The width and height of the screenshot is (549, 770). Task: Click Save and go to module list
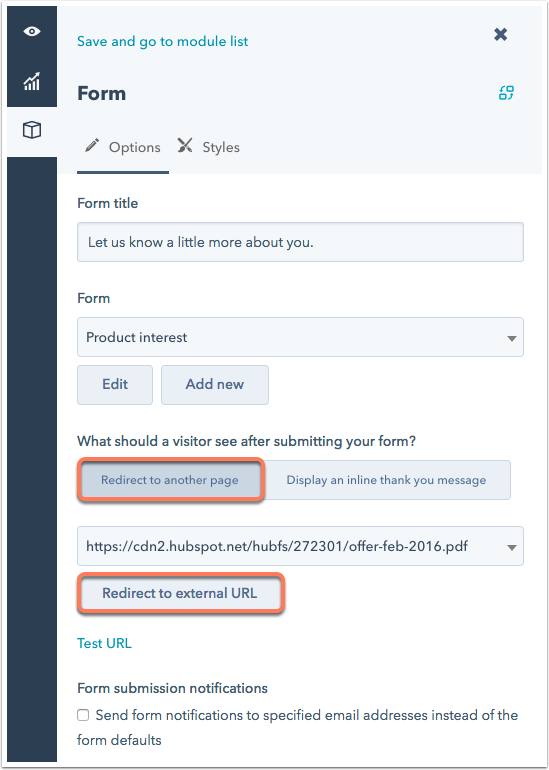click(163, 41)
